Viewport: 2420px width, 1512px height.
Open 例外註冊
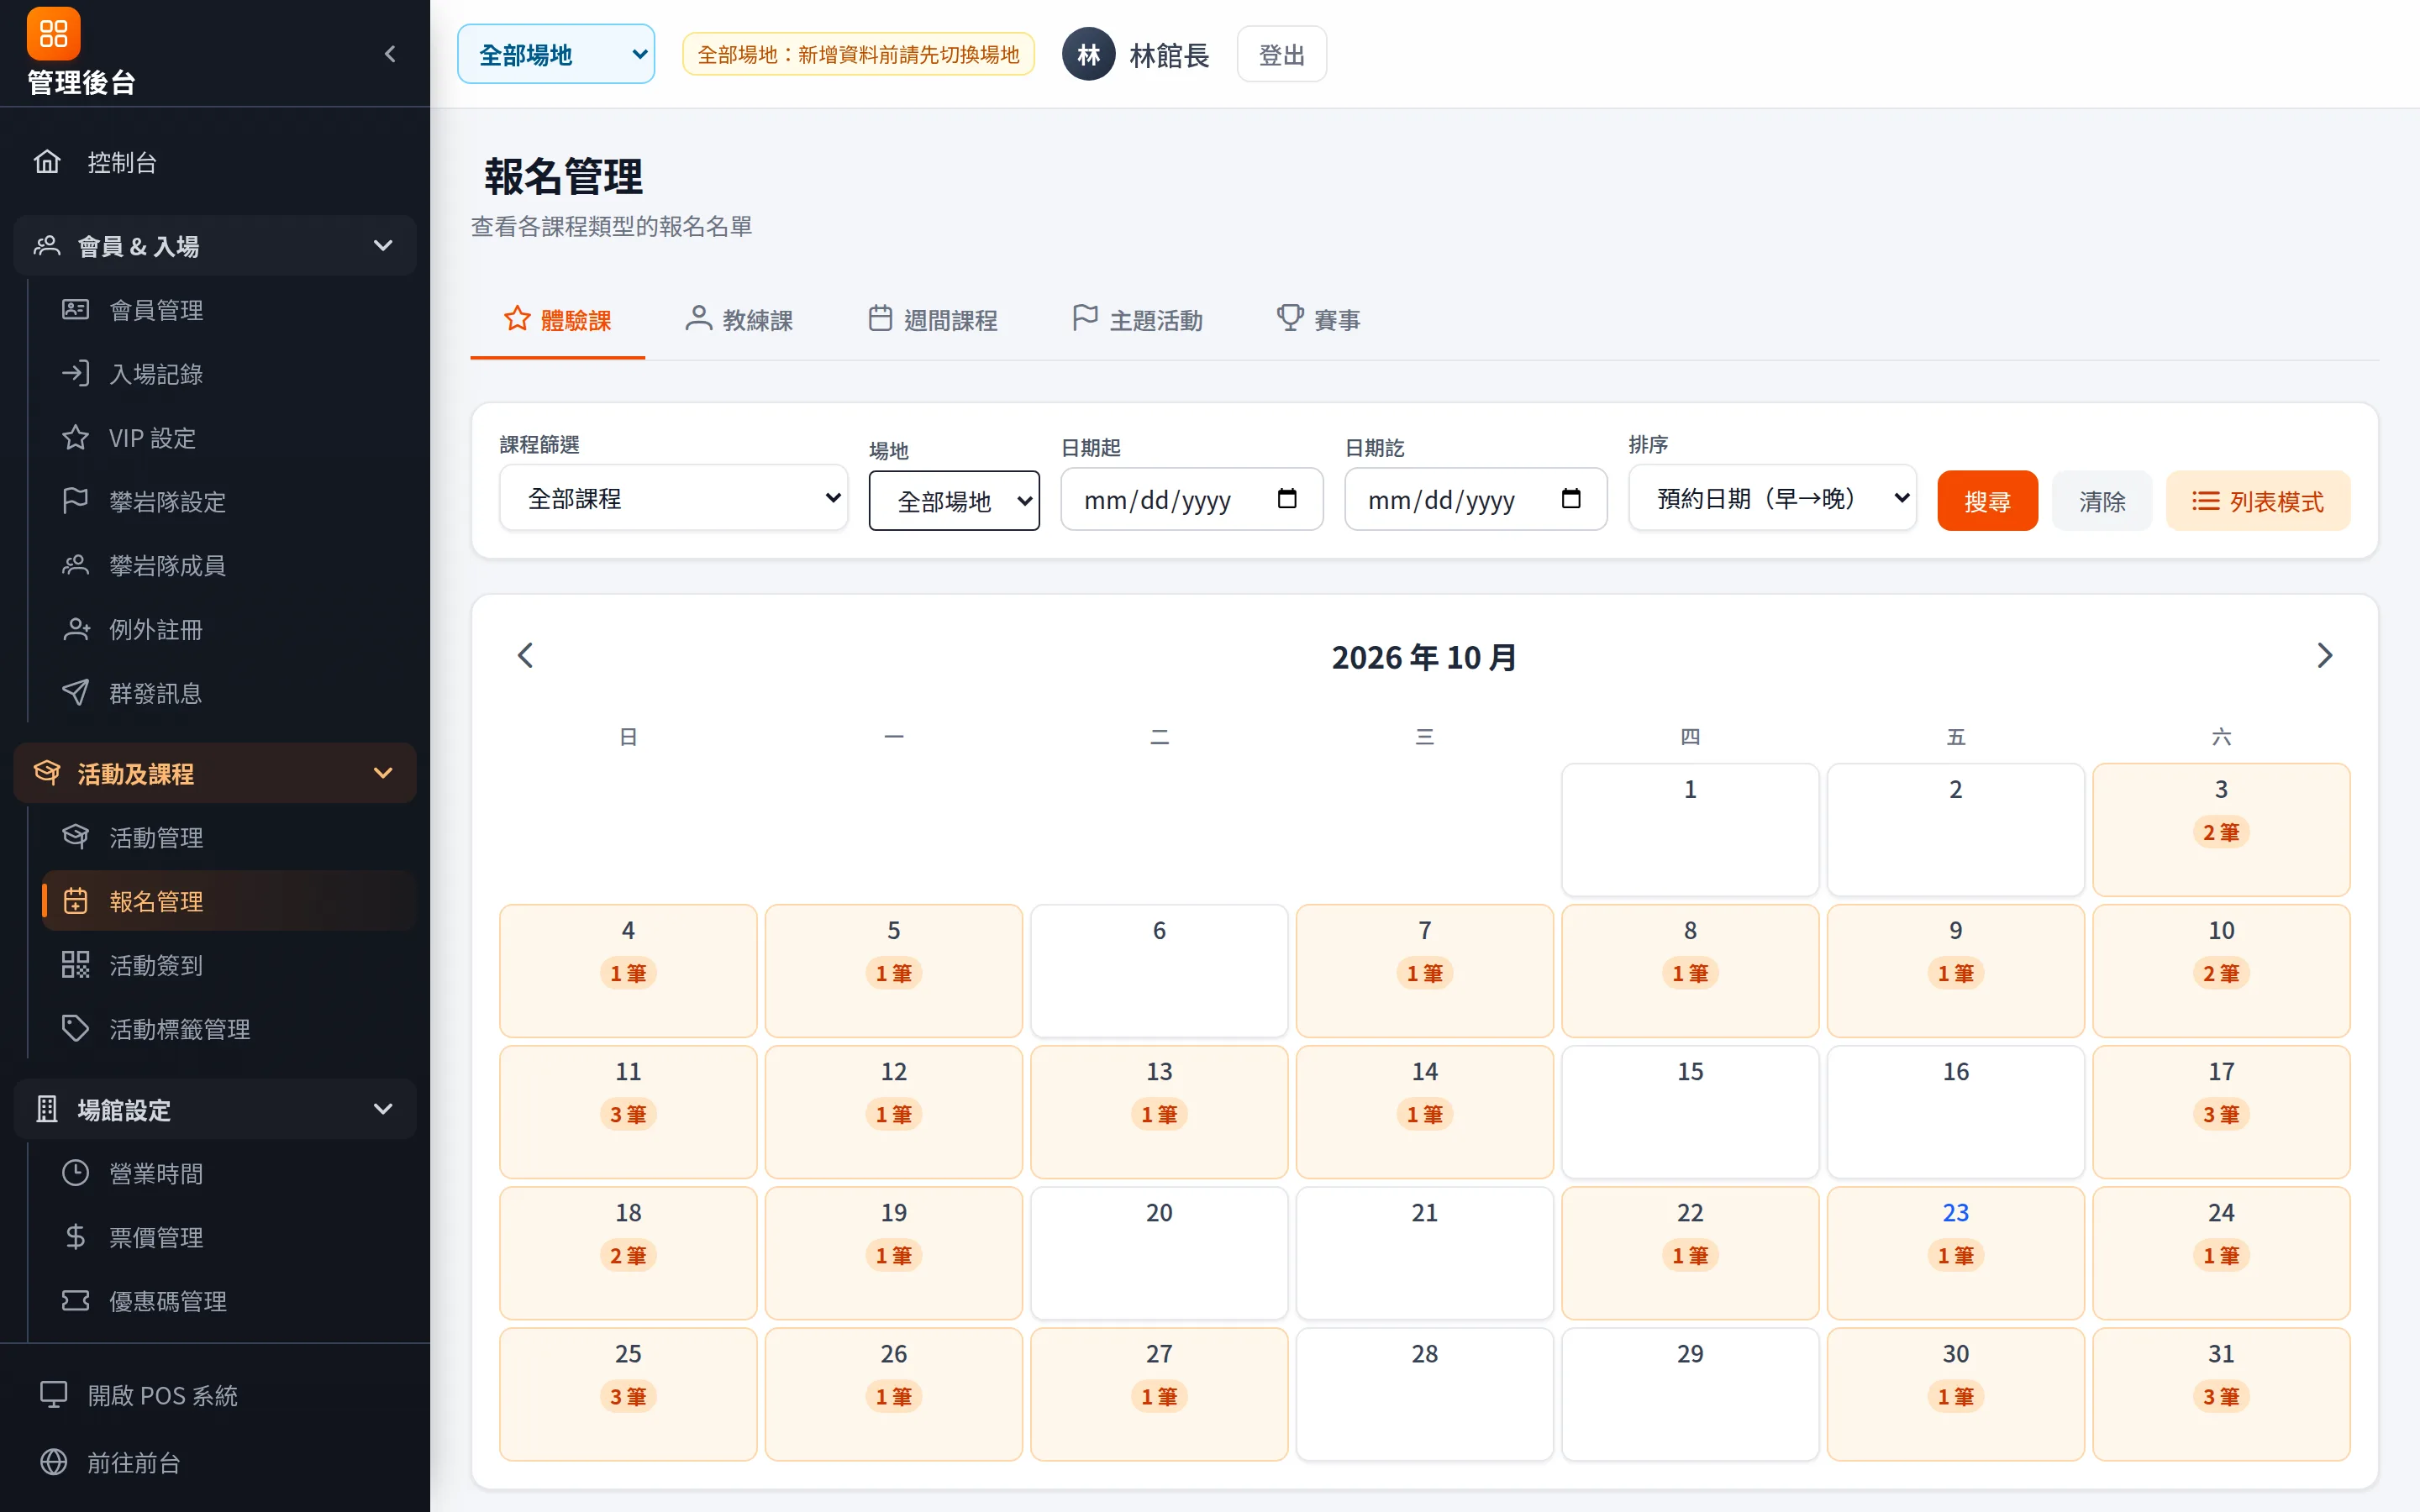coord(229,629)
